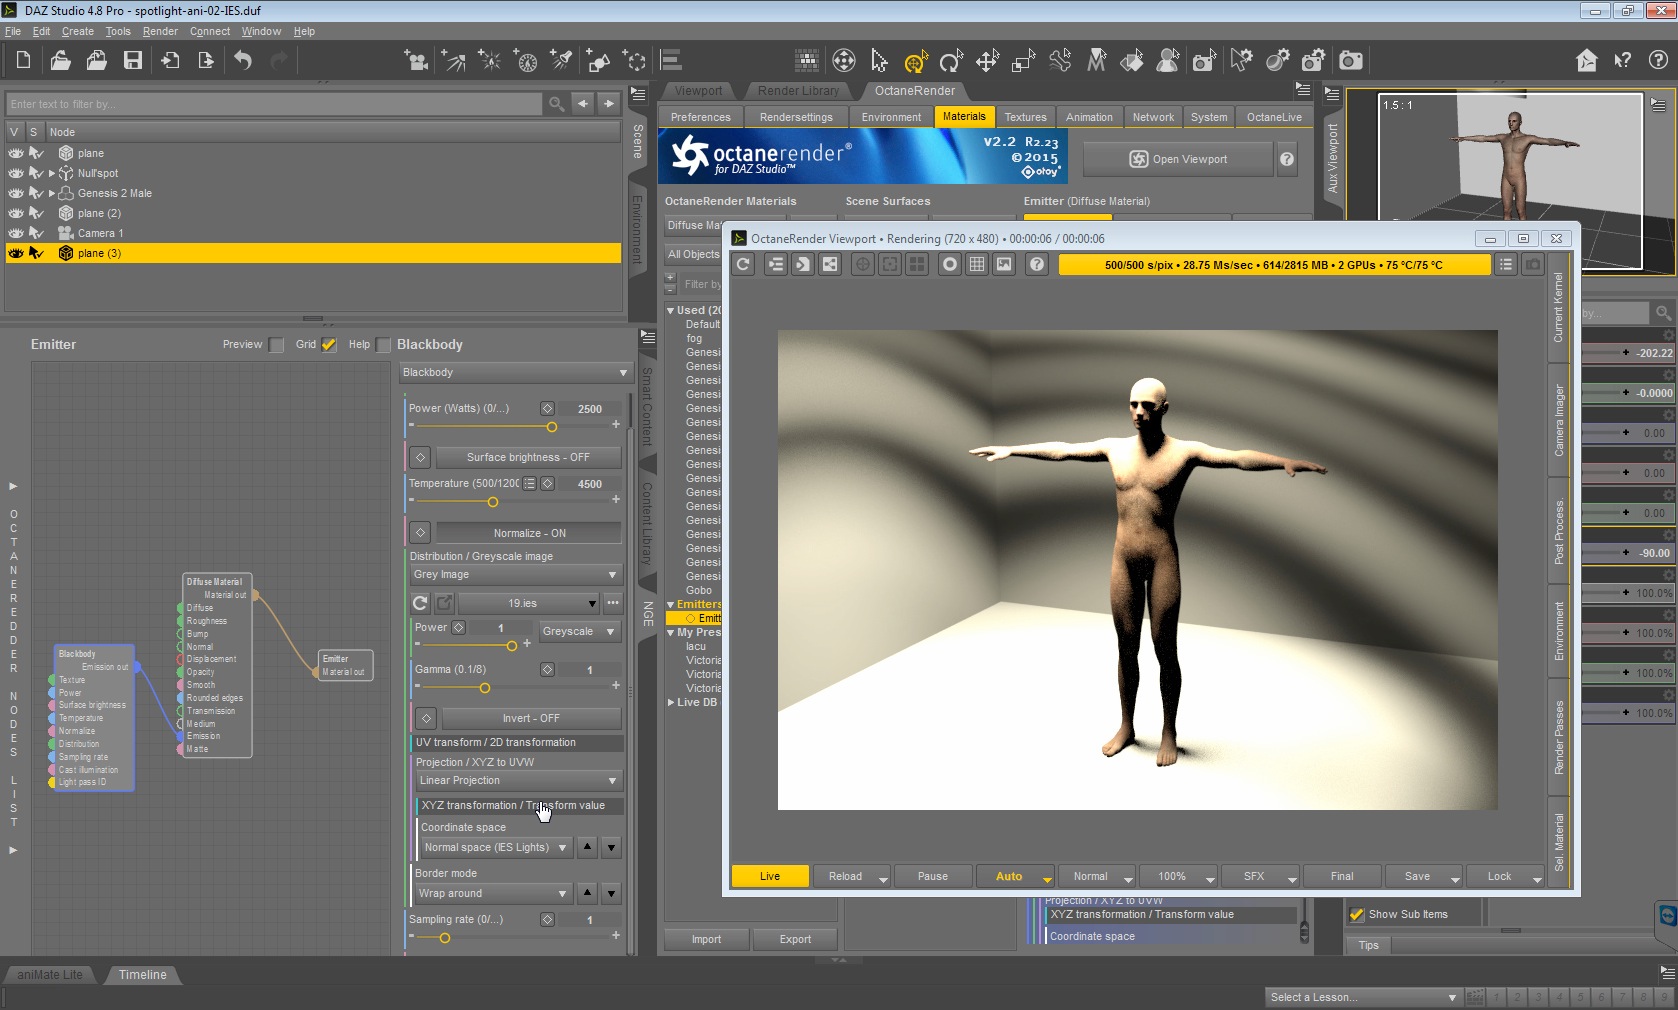
Task: Click the Render camera icon in toolbar
Action: [x=1351, y=60]
